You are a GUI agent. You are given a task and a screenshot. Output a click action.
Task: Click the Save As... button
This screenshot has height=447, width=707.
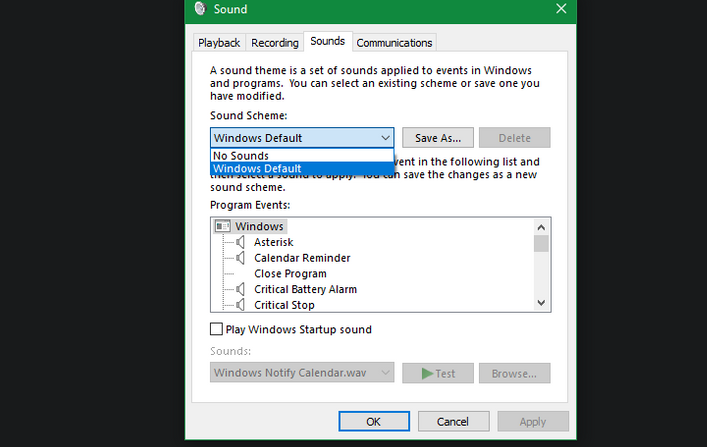pos(437,138)
